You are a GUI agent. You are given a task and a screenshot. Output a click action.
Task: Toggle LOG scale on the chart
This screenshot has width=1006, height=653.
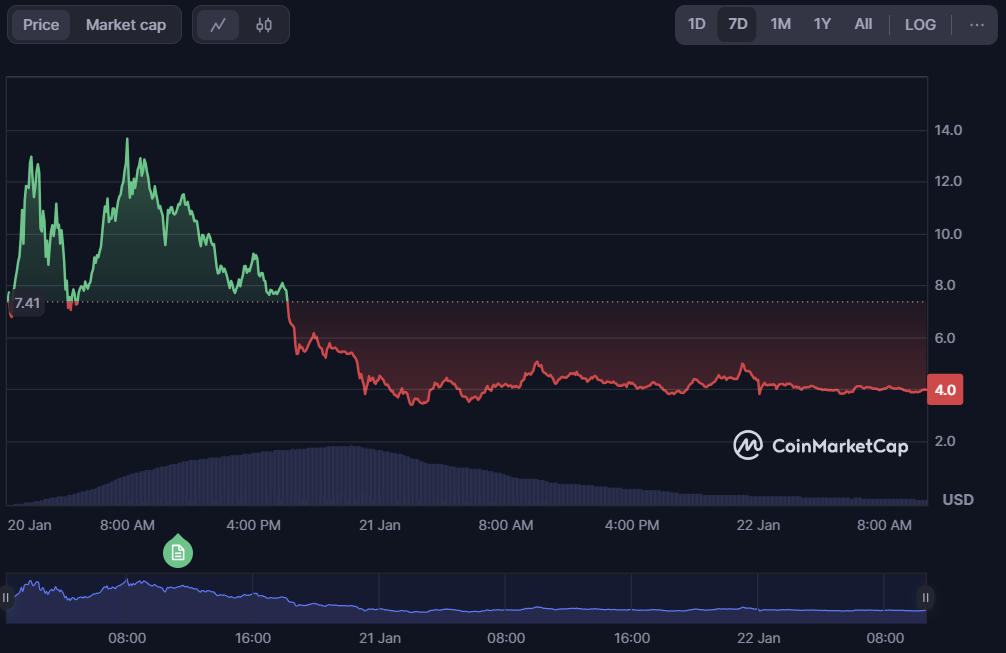(920, 25)
